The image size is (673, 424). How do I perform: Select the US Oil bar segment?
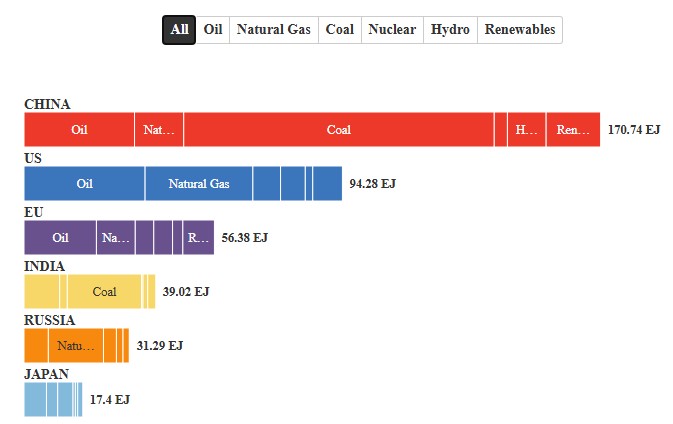[x=84, y=184]
